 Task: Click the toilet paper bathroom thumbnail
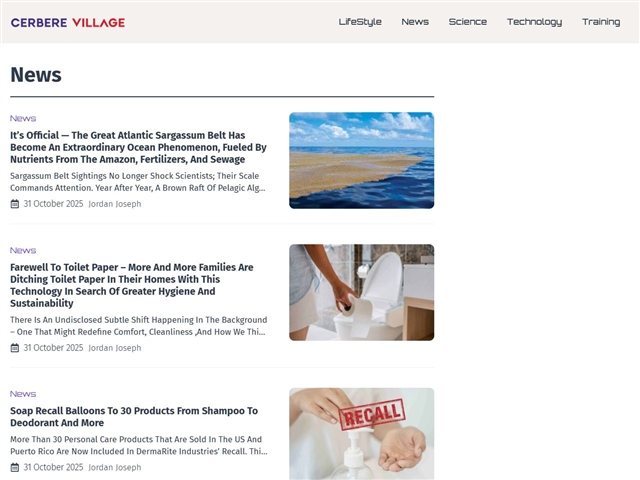click(362, 292)
